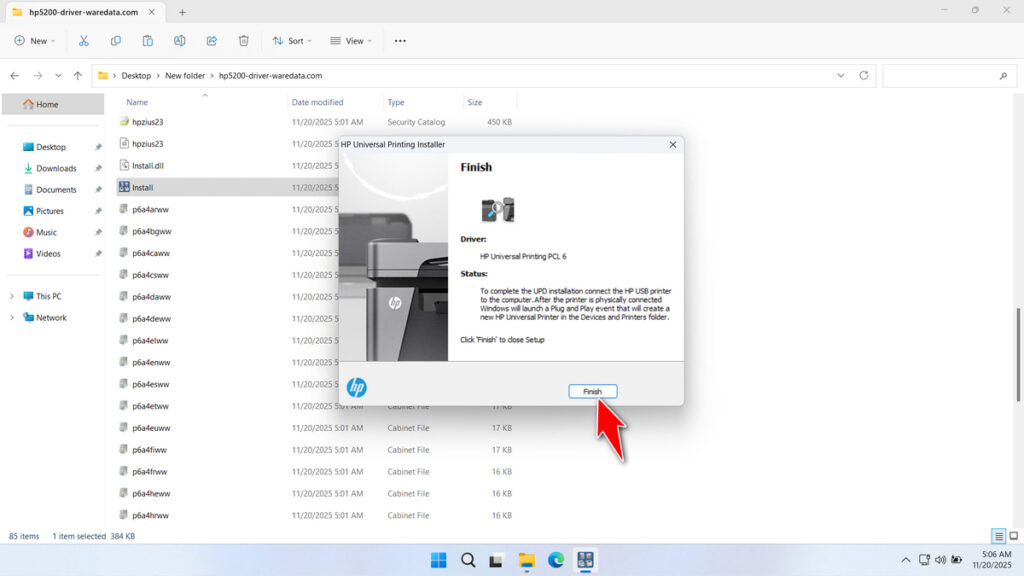The width and height of the screenshot is (1024, 576).
Task: Select the Install file in the list
Action: (142, 187)
